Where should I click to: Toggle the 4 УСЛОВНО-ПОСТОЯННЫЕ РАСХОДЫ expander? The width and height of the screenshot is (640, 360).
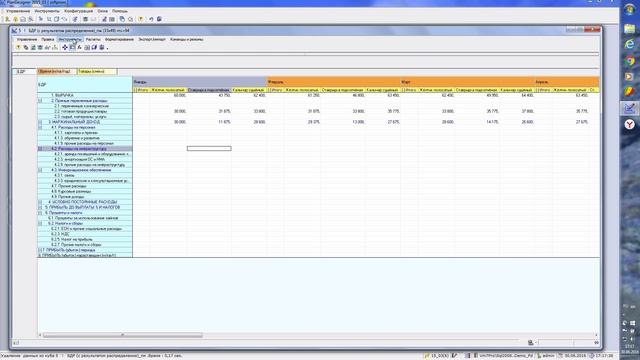point(40,202)
